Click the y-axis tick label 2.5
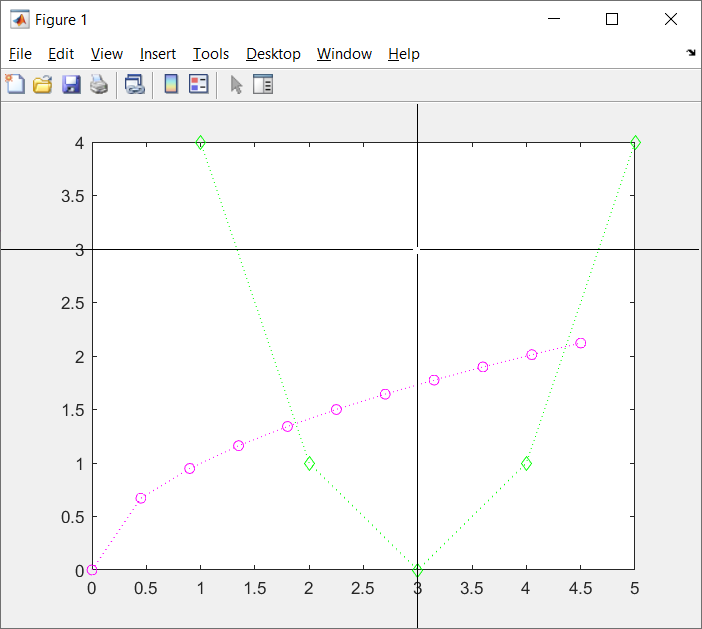This screenshot has height=629, width=702. 73,303
